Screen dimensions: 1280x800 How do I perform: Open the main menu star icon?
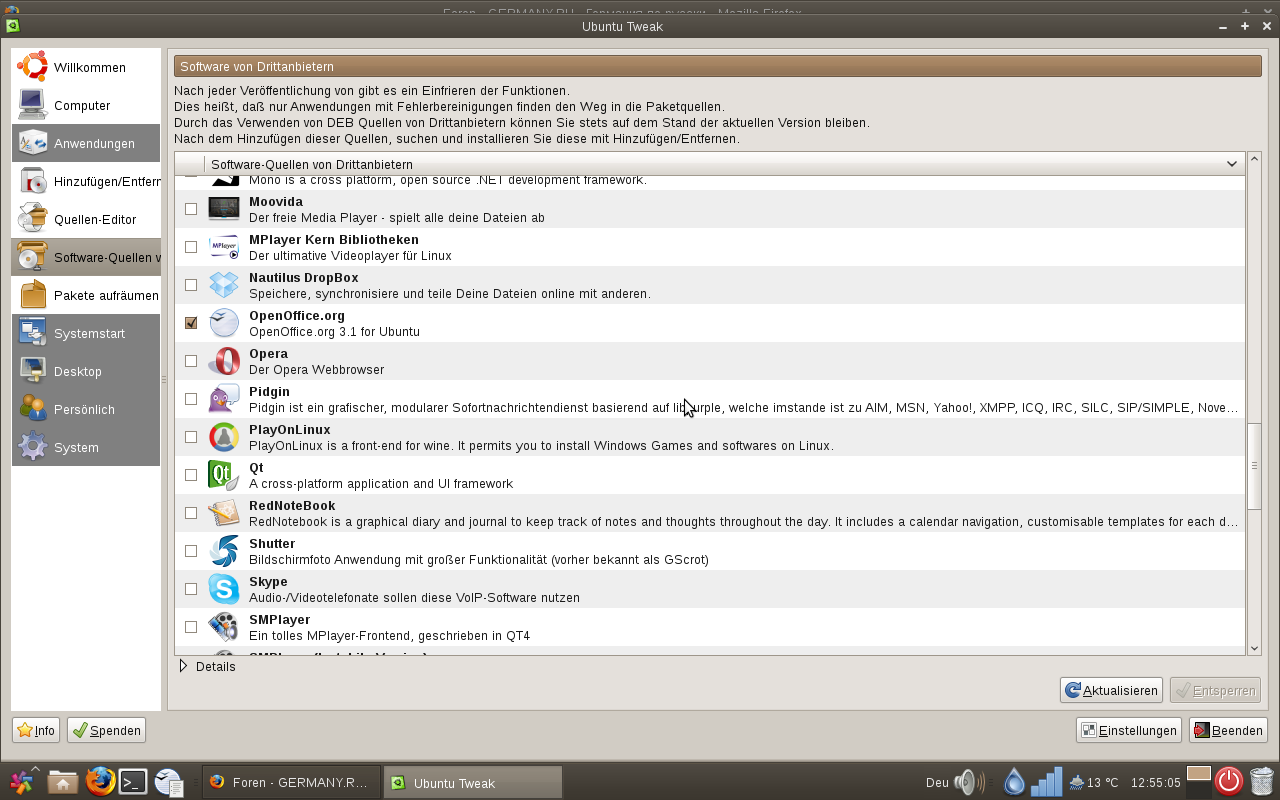coord(21,782)
